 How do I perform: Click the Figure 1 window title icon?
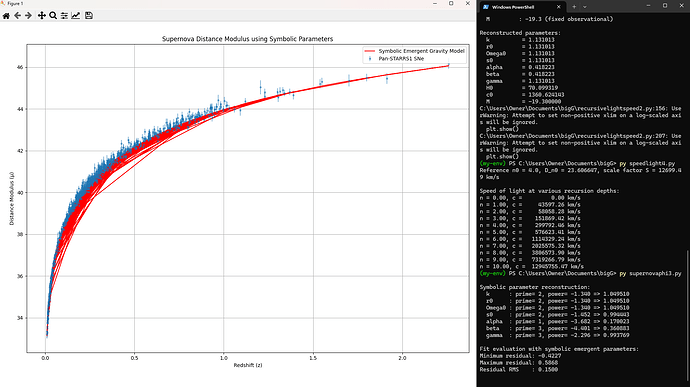coord(3,4)
